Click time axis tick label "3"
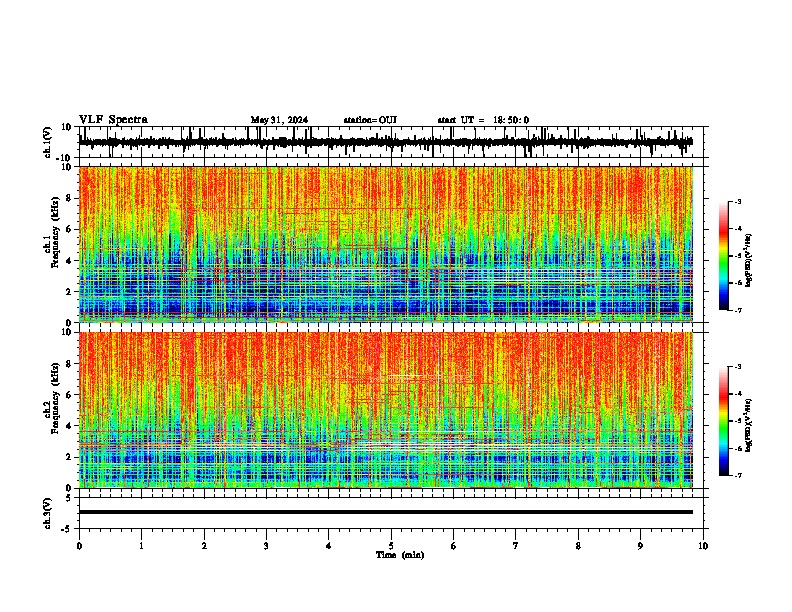 click(x=266, y=546)
